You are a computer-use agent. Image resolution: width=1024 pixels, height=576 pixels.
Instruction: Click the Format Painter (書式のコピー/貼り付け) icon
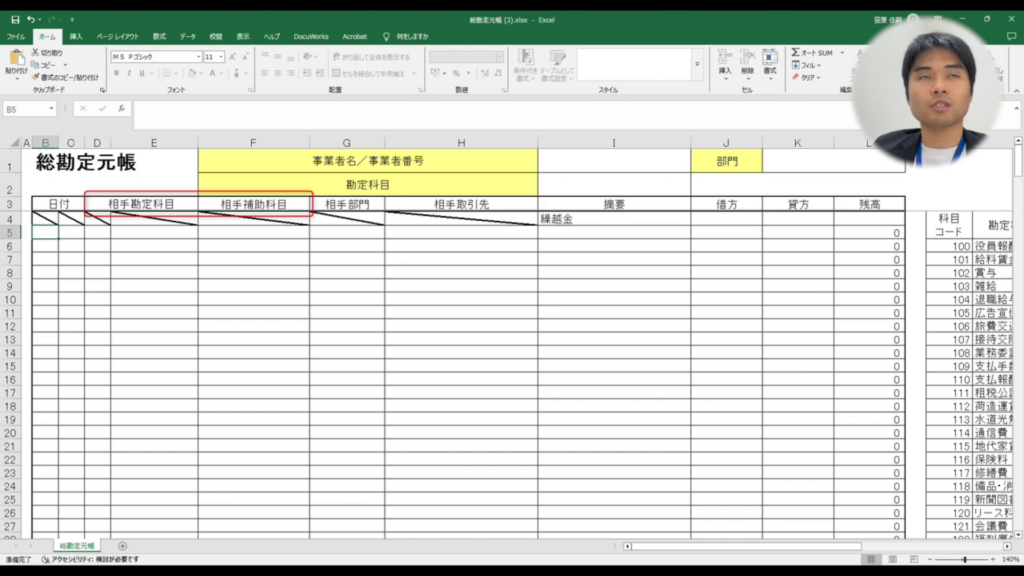coord(36,77)
